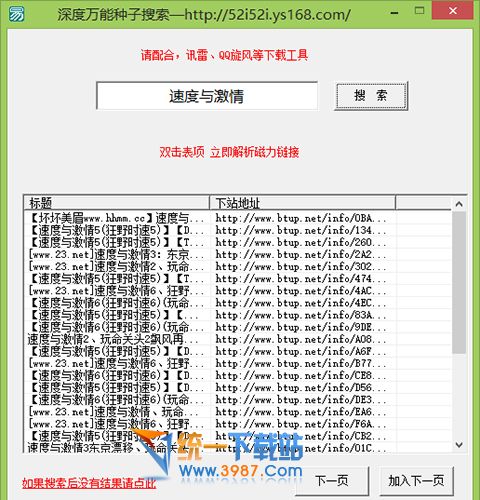Click the 加入下一页 button
480x500 pixels.
416,480
